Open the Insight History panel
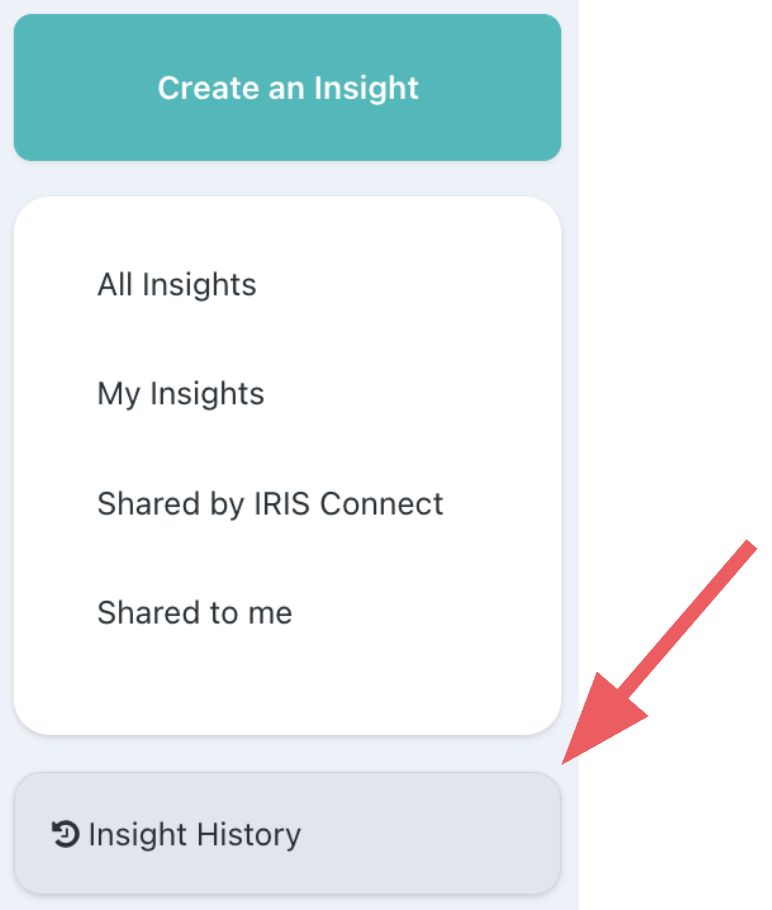The width and height of the screenshot is (772, 910). coord(287,834)
